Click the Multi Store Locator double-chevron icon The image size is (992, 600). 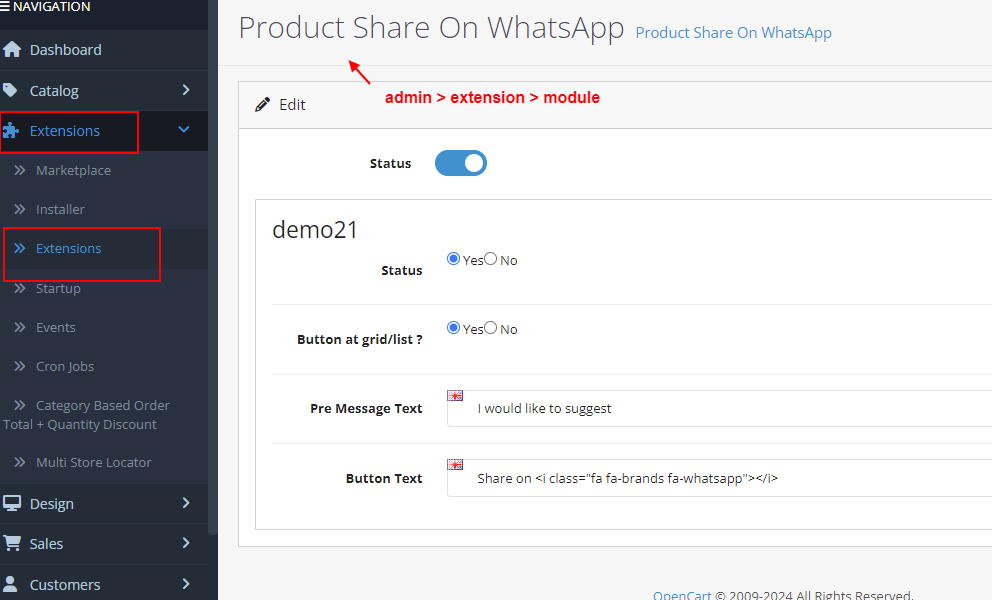(20, 462)
